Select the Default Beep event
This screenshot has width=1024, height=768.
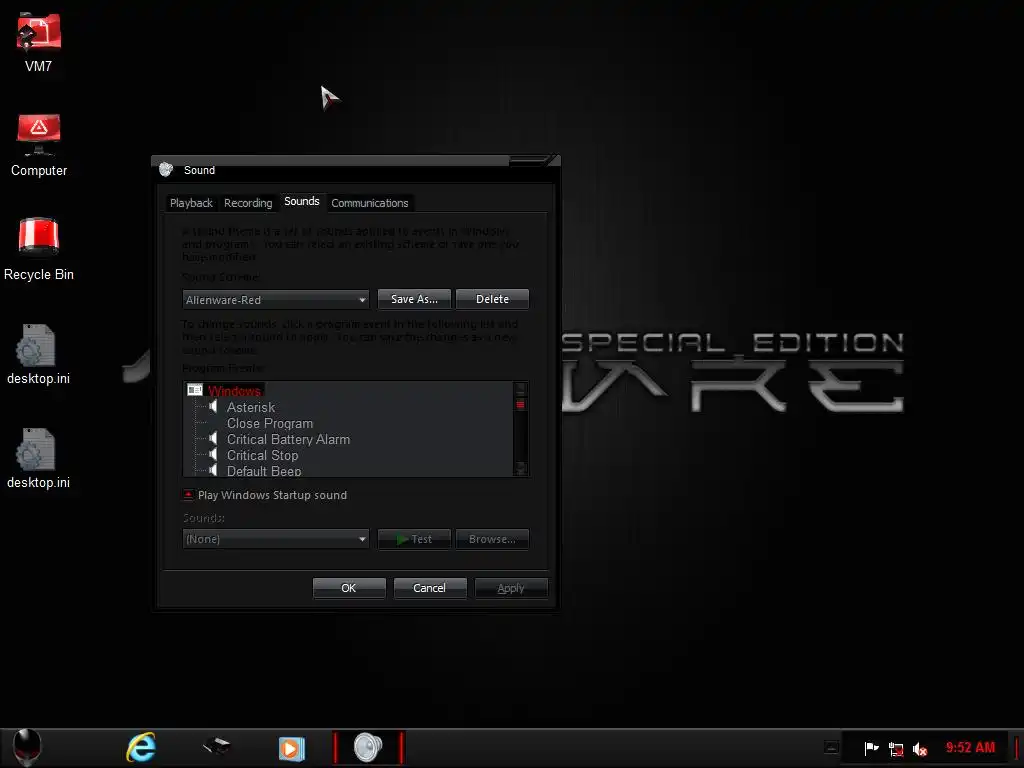click(264, 470)
